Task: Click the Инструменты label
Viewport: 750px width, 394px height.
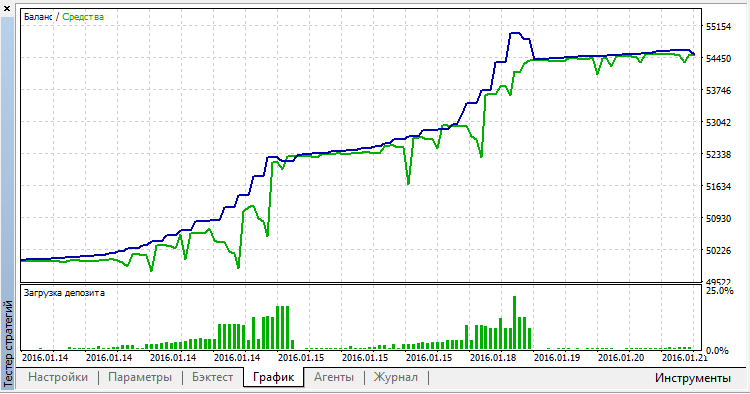Action: point(693,378)
